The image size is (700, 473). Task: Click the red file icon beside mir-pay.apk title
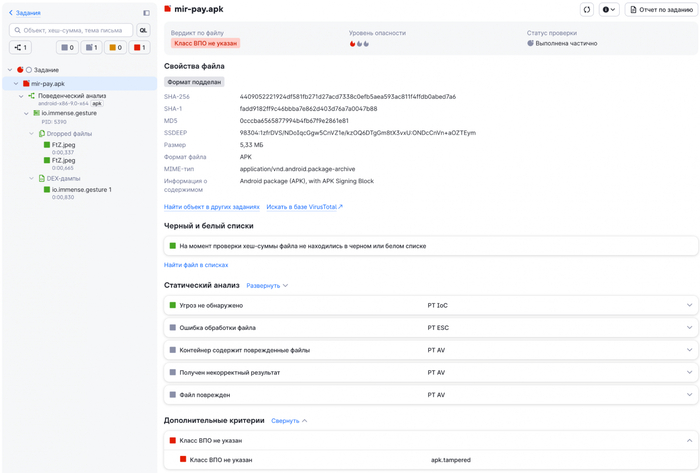[x=168, y=9]
